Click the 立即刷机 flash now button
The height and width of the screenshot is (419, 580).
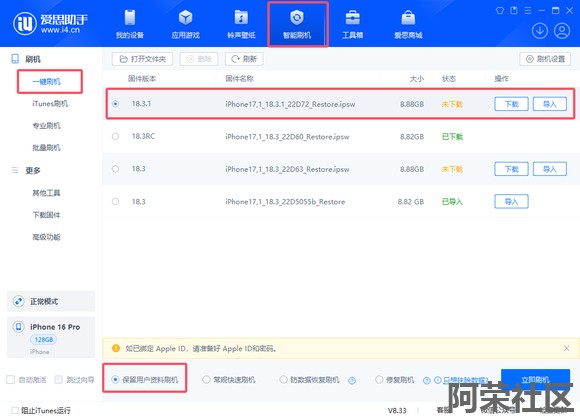coord(535,379)
